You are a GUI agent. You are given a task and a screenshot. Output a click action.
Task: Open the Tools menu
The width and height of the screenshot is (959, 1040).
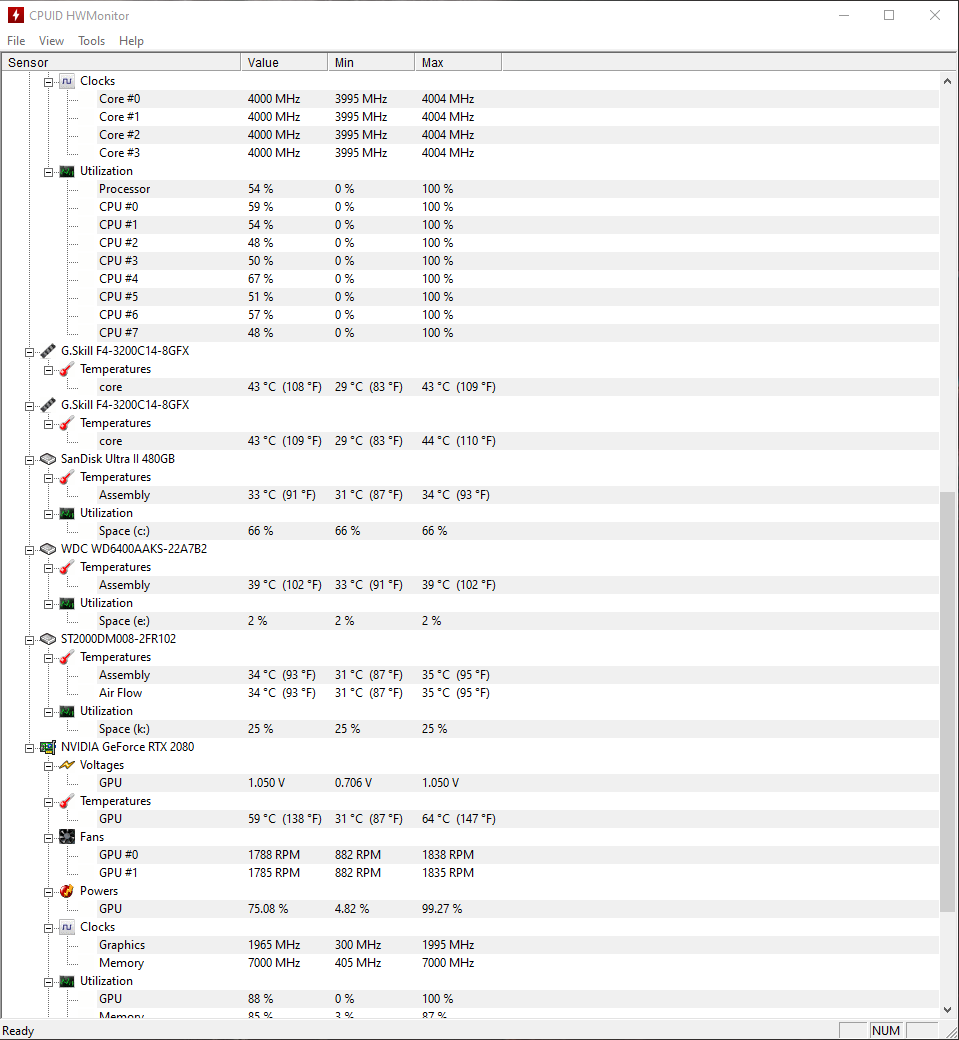coord(92,40)
